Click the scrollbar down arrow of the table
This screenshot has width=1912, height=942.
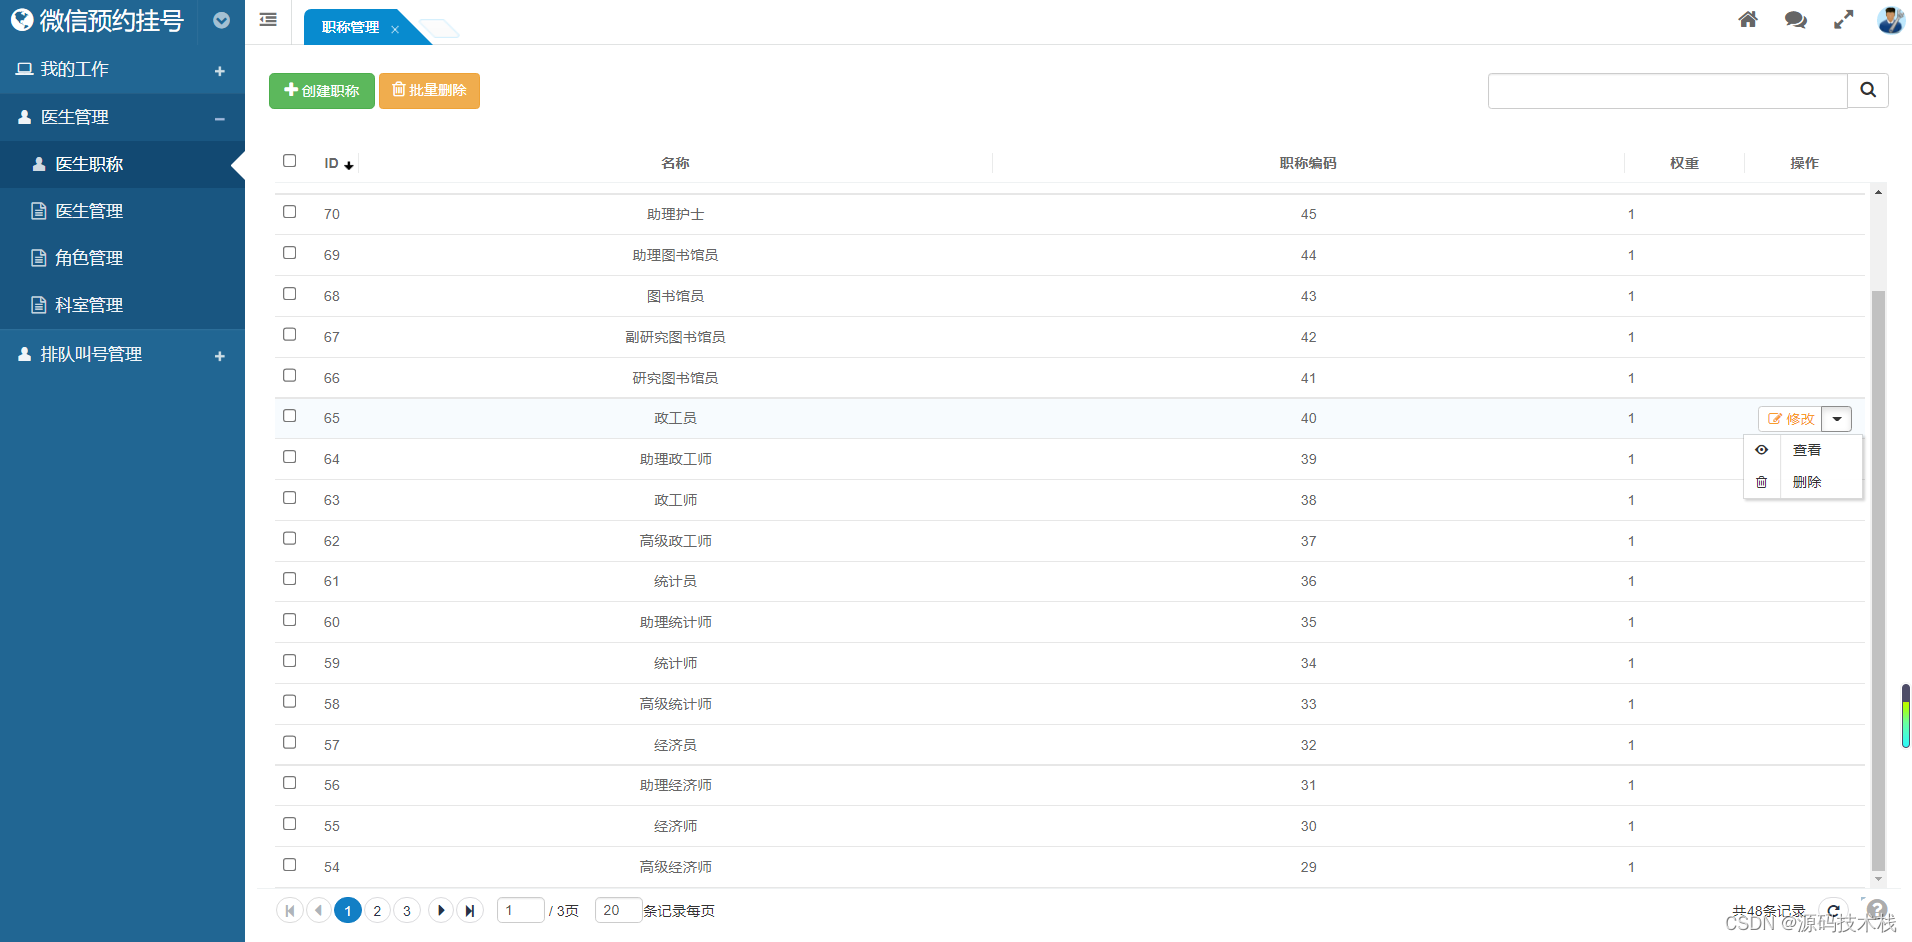pyautogui.click(x=1878, y=879)
